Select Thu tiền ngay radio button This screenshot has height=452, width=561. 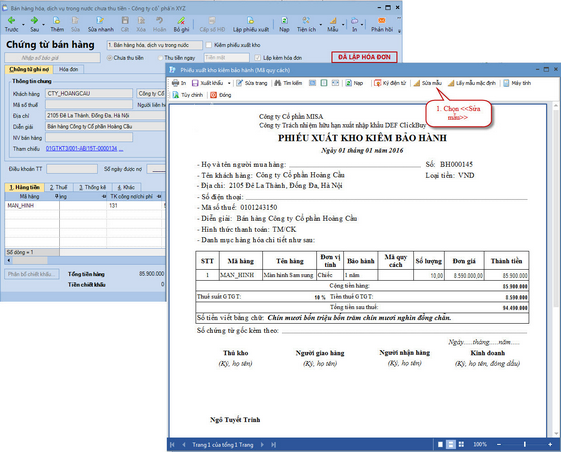(x=160, y=58)
